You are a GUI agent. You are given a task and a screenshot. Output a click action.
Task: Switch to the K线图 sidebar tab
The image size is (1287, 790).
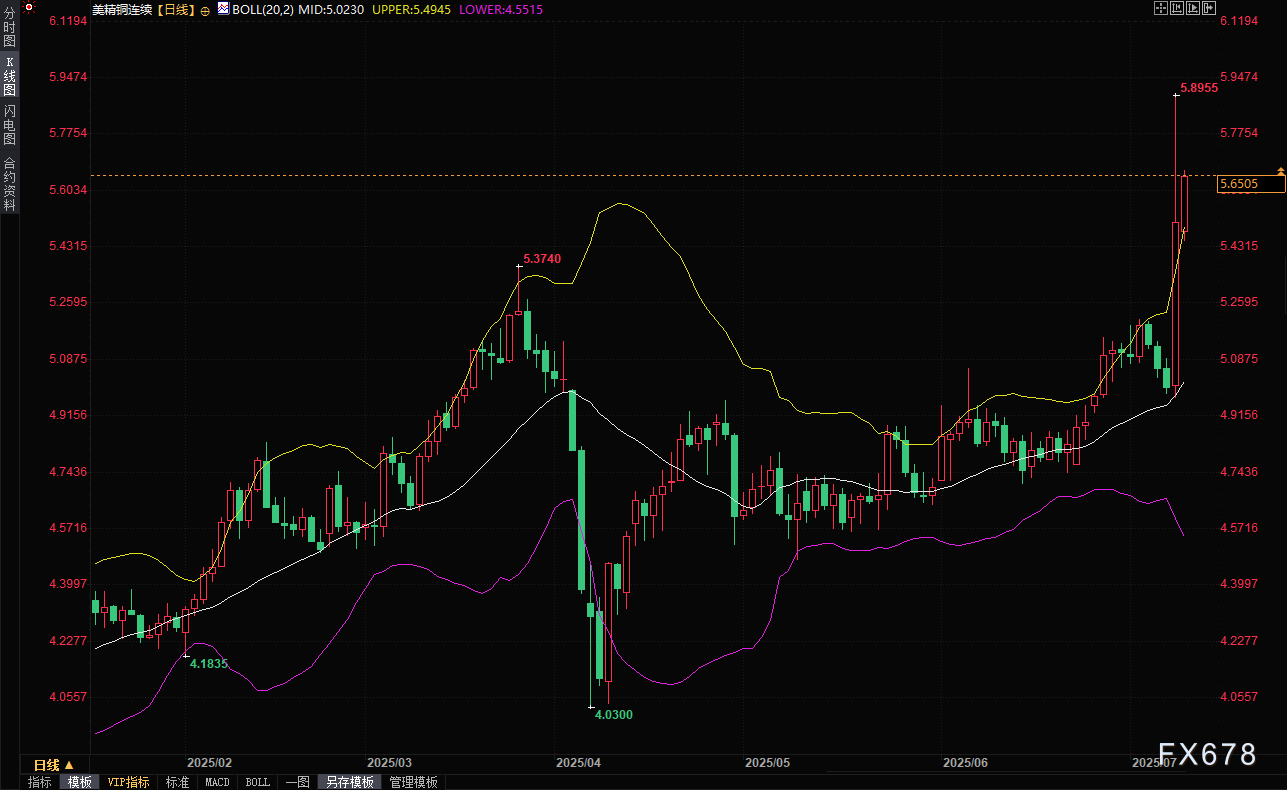(9, 75)
